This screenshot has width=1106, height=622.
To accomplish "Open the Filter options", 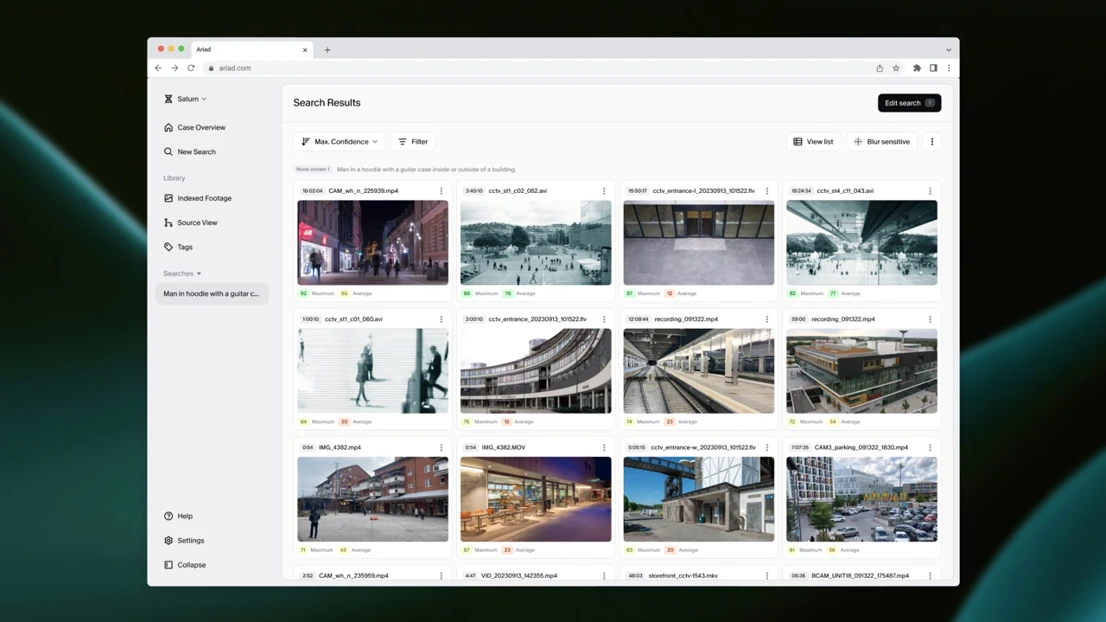I will click(413, 142).
